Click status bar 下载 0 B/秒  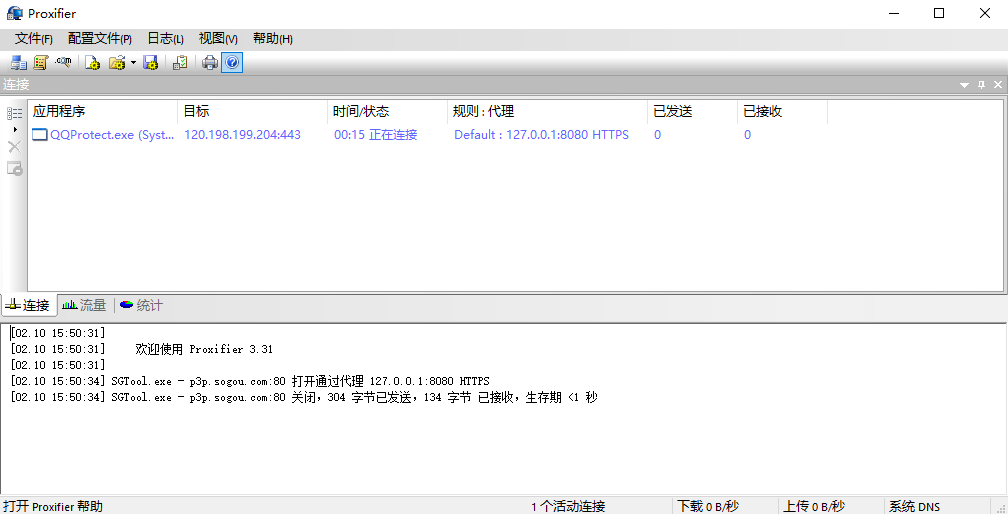click(x=708, y=506)
